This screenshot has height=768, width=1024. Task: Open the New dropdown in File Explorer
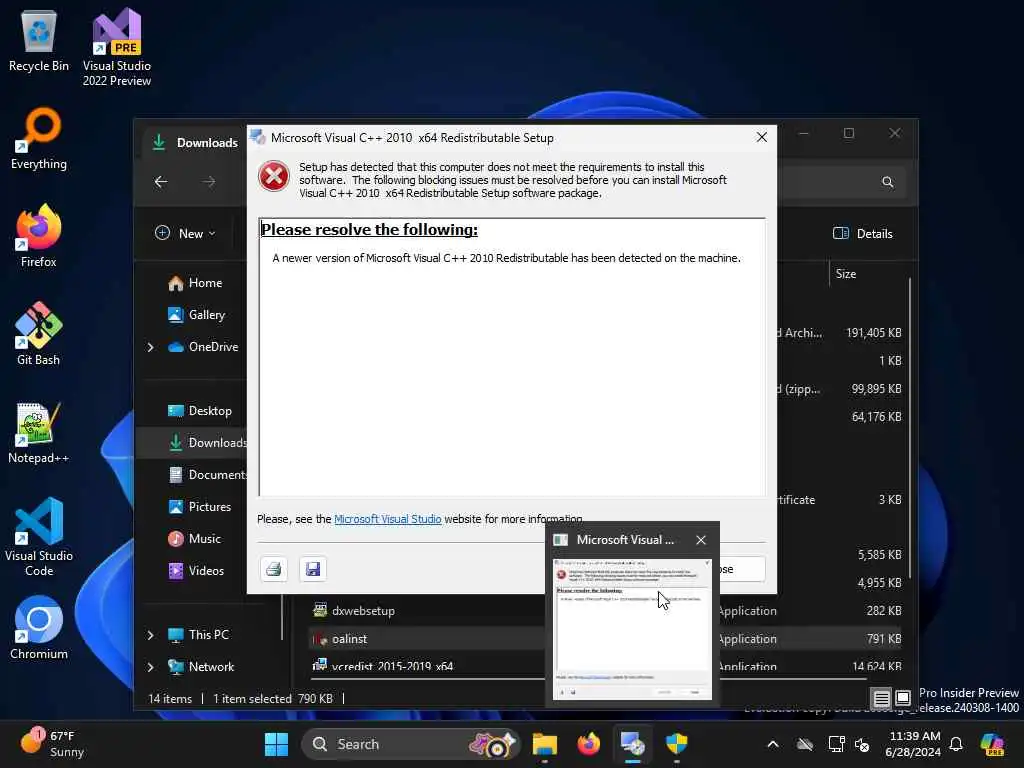(185, 233)
